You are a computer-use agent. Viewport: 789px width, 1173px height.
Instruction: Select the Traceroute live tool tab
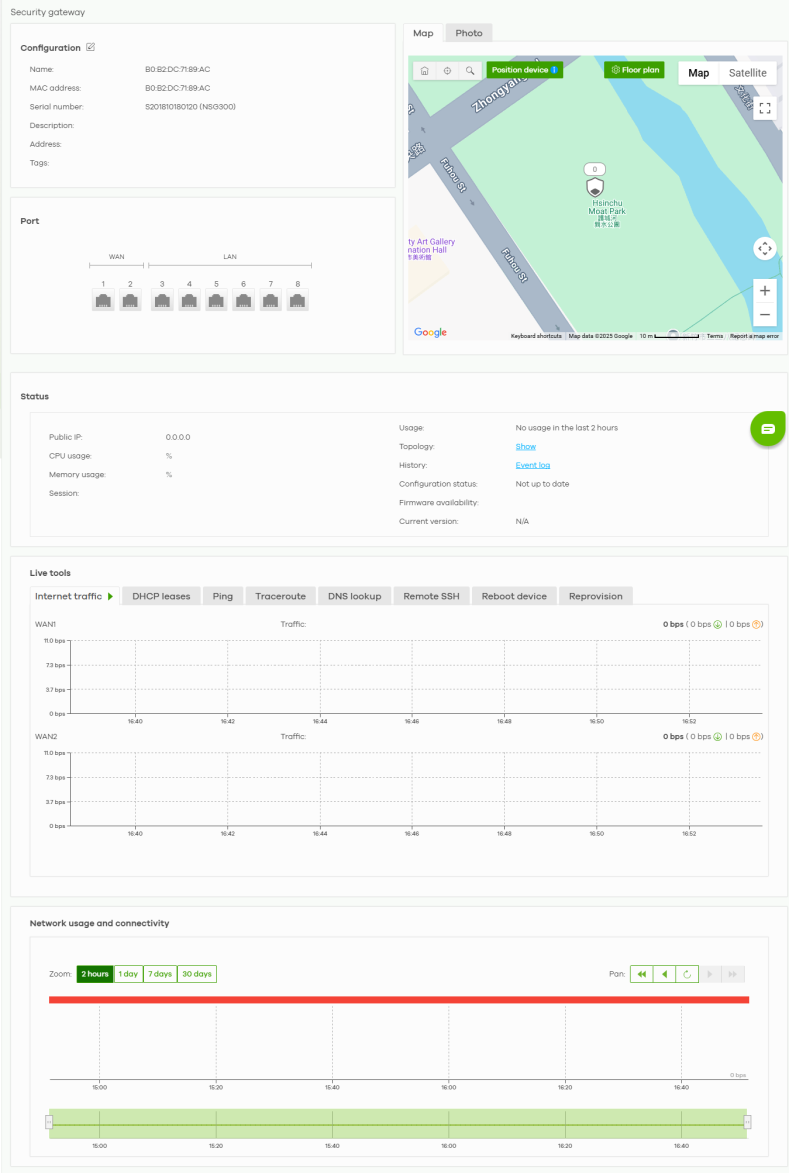pos(280,596)
